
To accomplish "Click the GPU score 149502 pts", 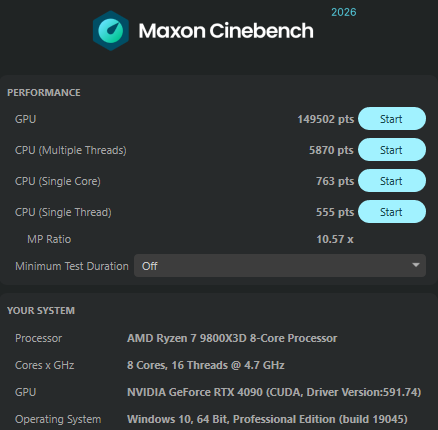I will [x=325, y=119].
